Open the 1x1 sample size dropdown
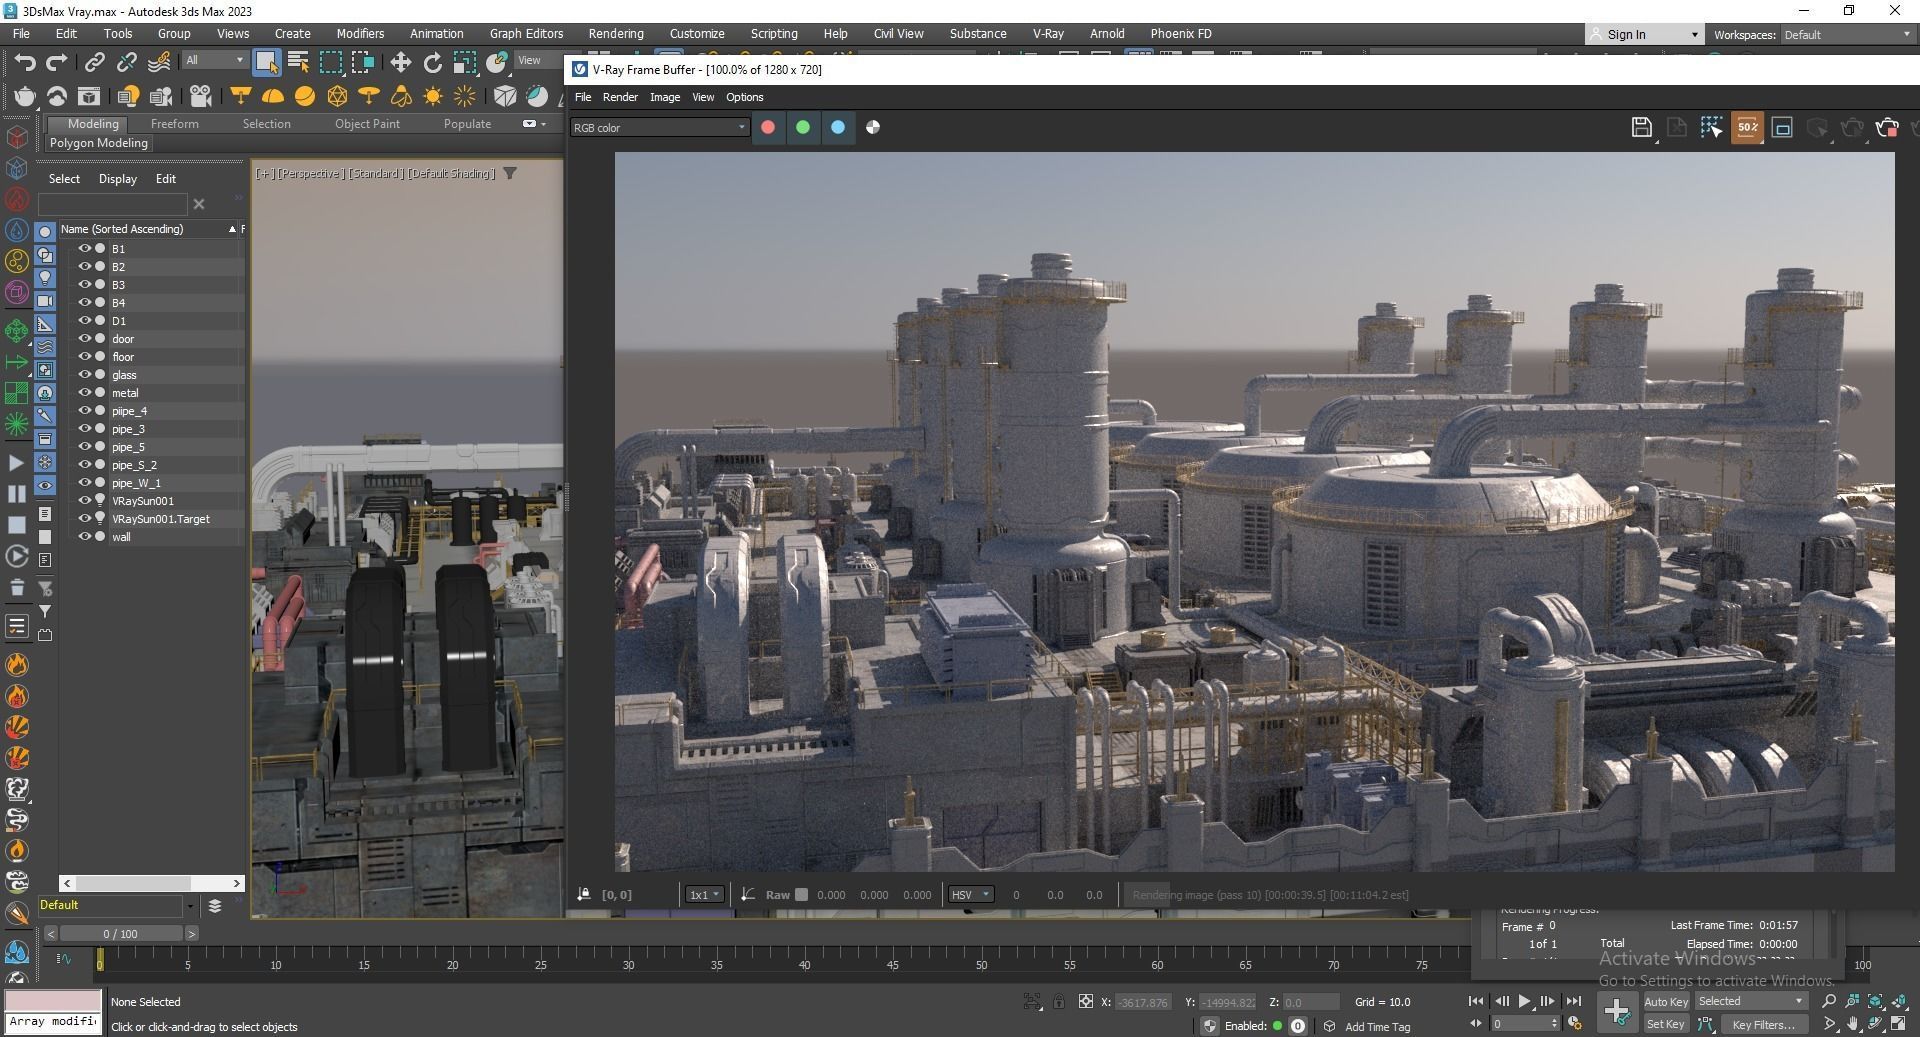The image size is (1920, 1037). coord(703,895)
